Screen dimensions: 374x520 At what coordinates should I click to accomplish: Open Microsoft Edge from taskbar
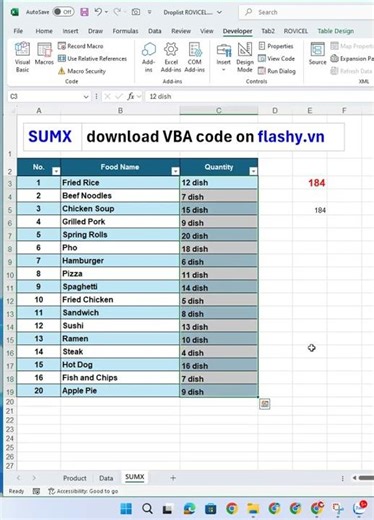click(x=189, y=509)
